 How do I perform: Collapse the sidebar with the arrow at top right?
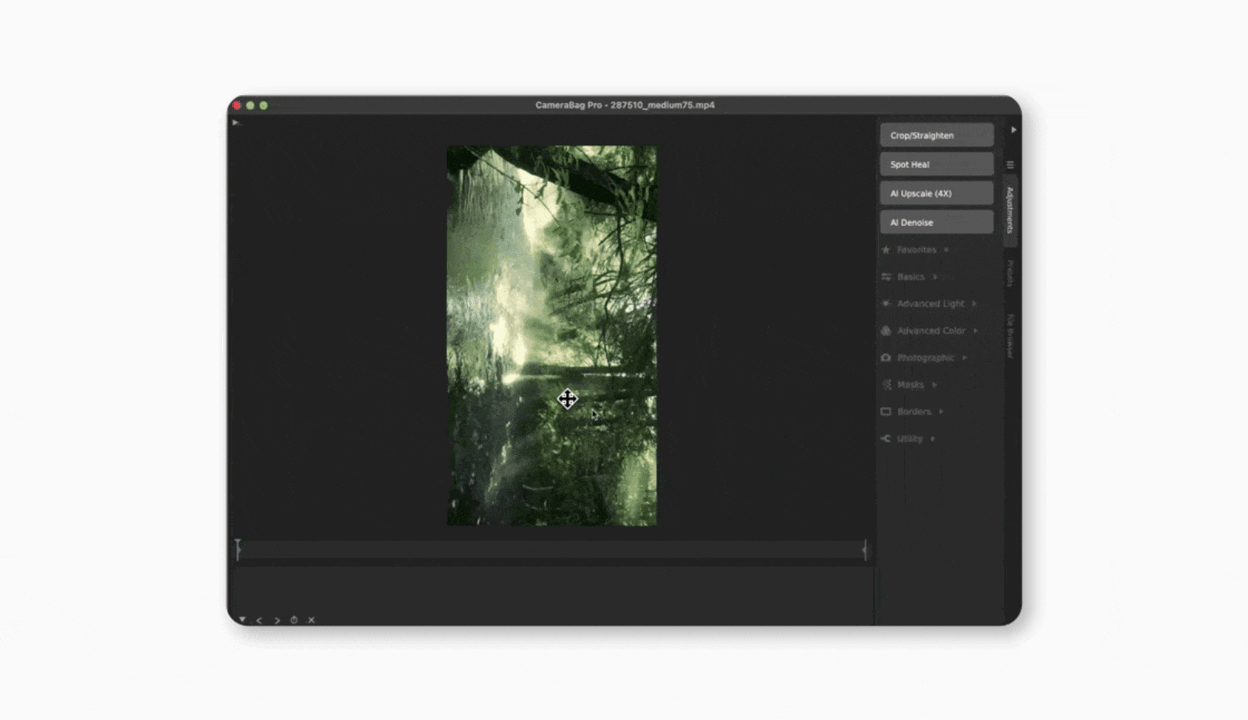(x=1014, y=129)
